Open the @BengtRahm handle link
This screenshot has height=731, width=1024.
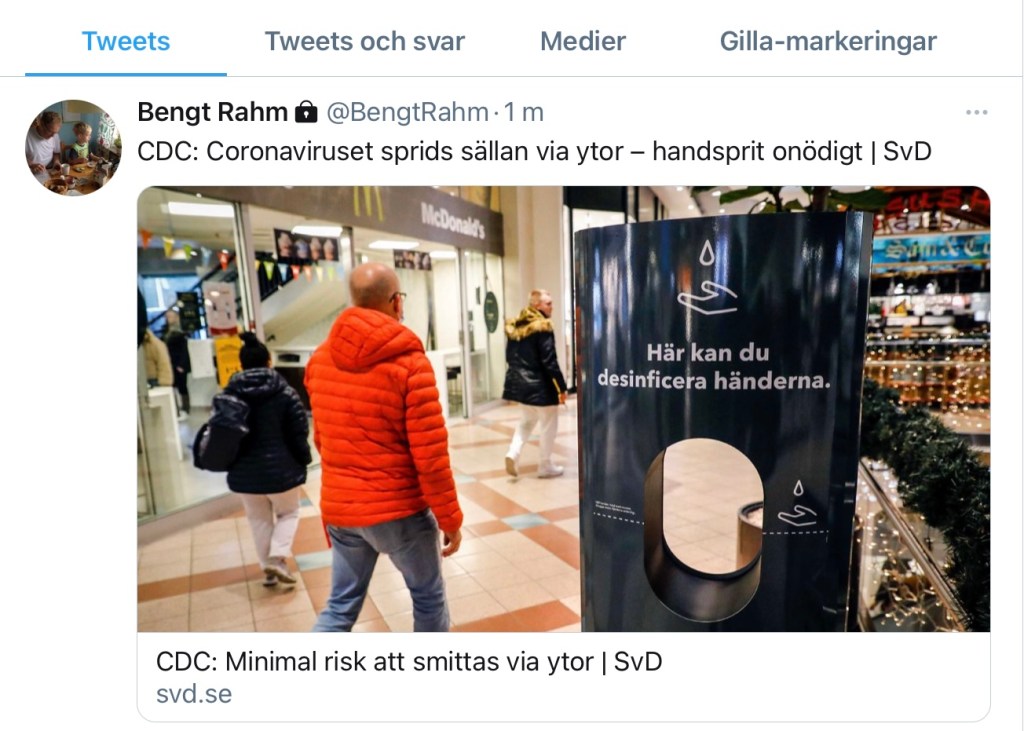pos(407,112)
